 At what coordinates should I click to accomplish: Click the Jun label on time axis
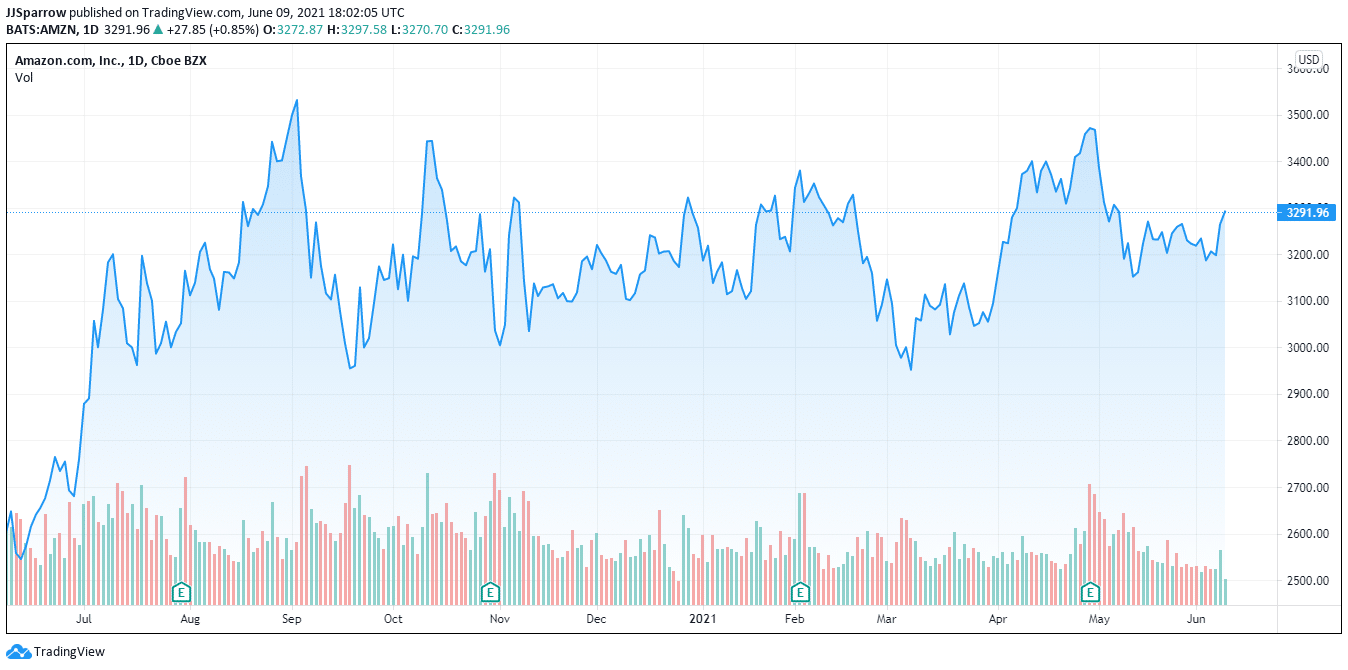tap(1195, 619)
